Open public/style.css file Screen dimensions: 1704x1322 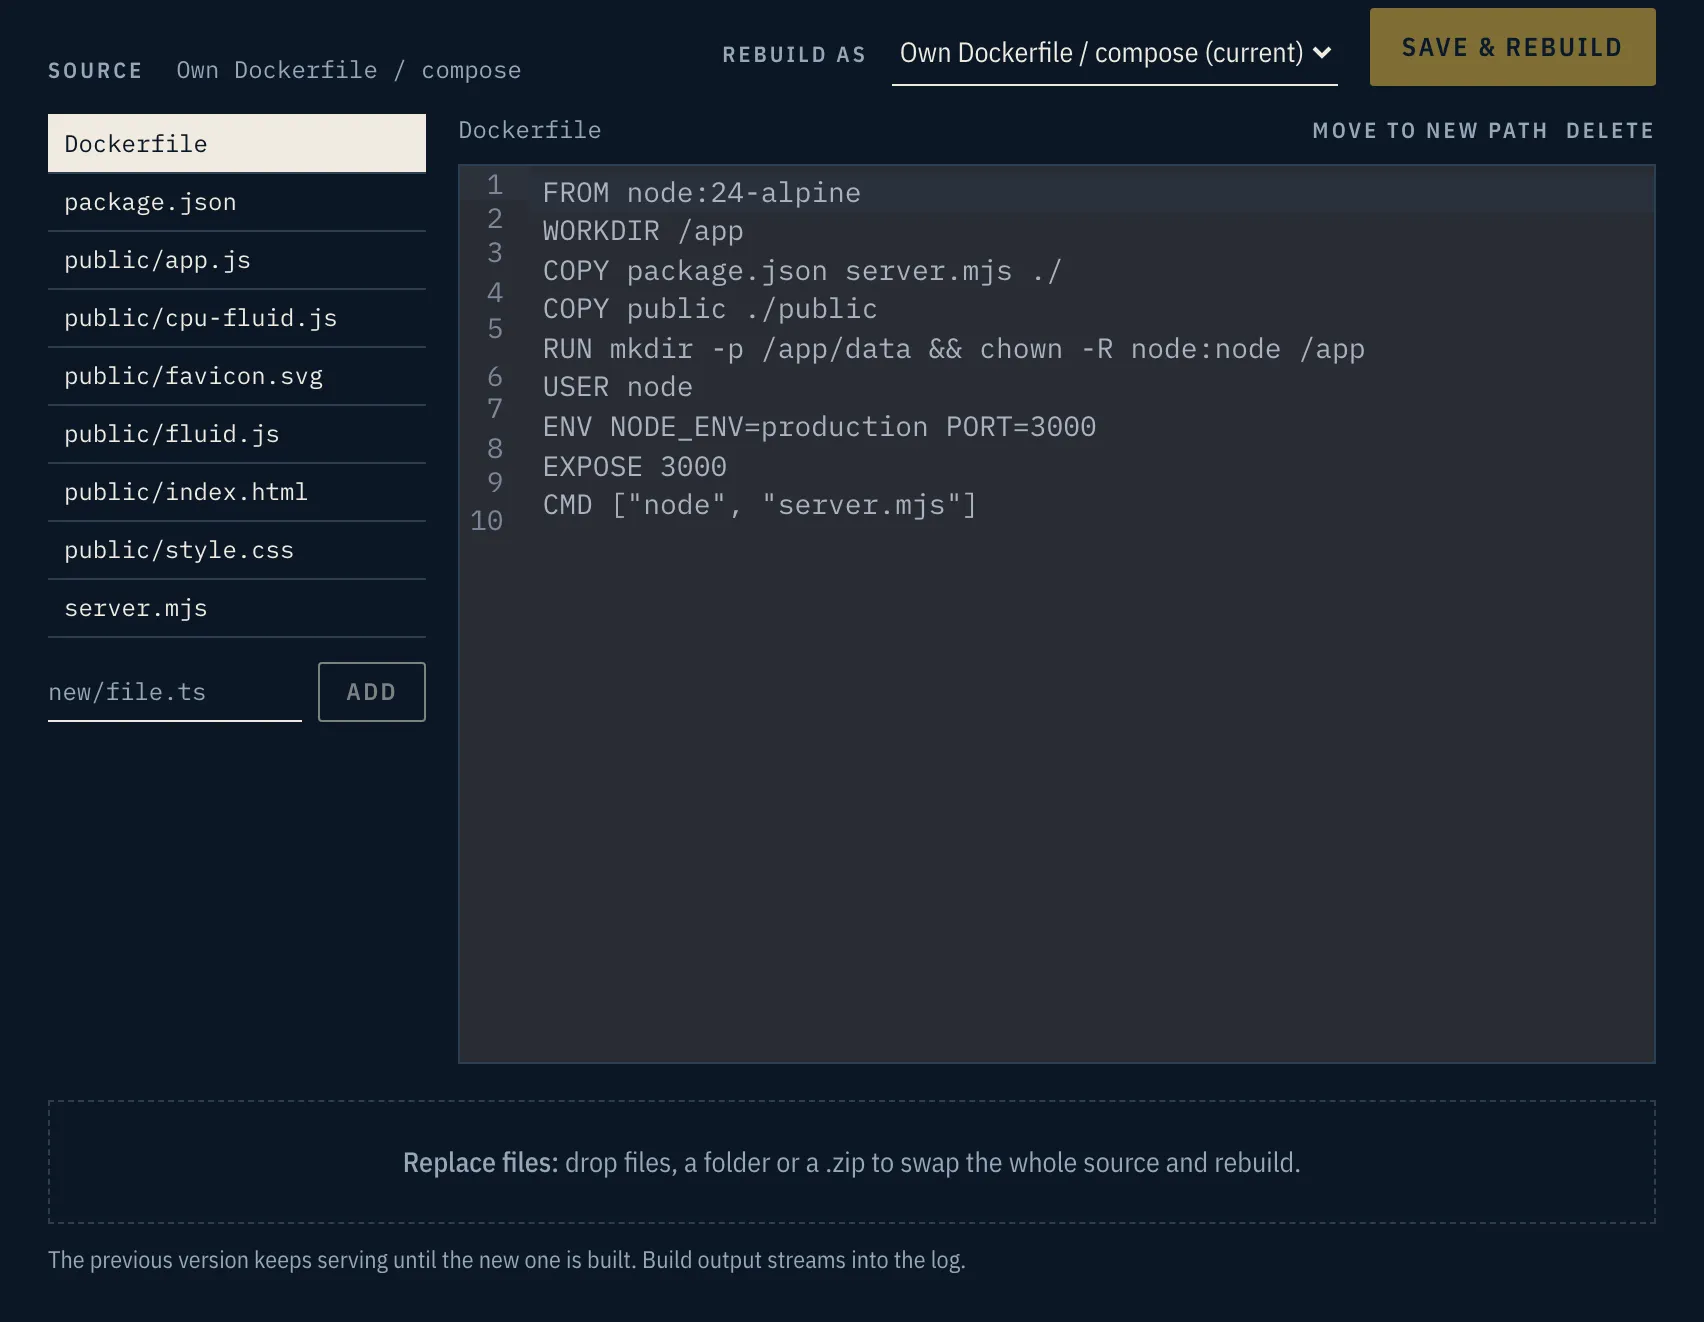pyautogui.click(x=237, y=550)
